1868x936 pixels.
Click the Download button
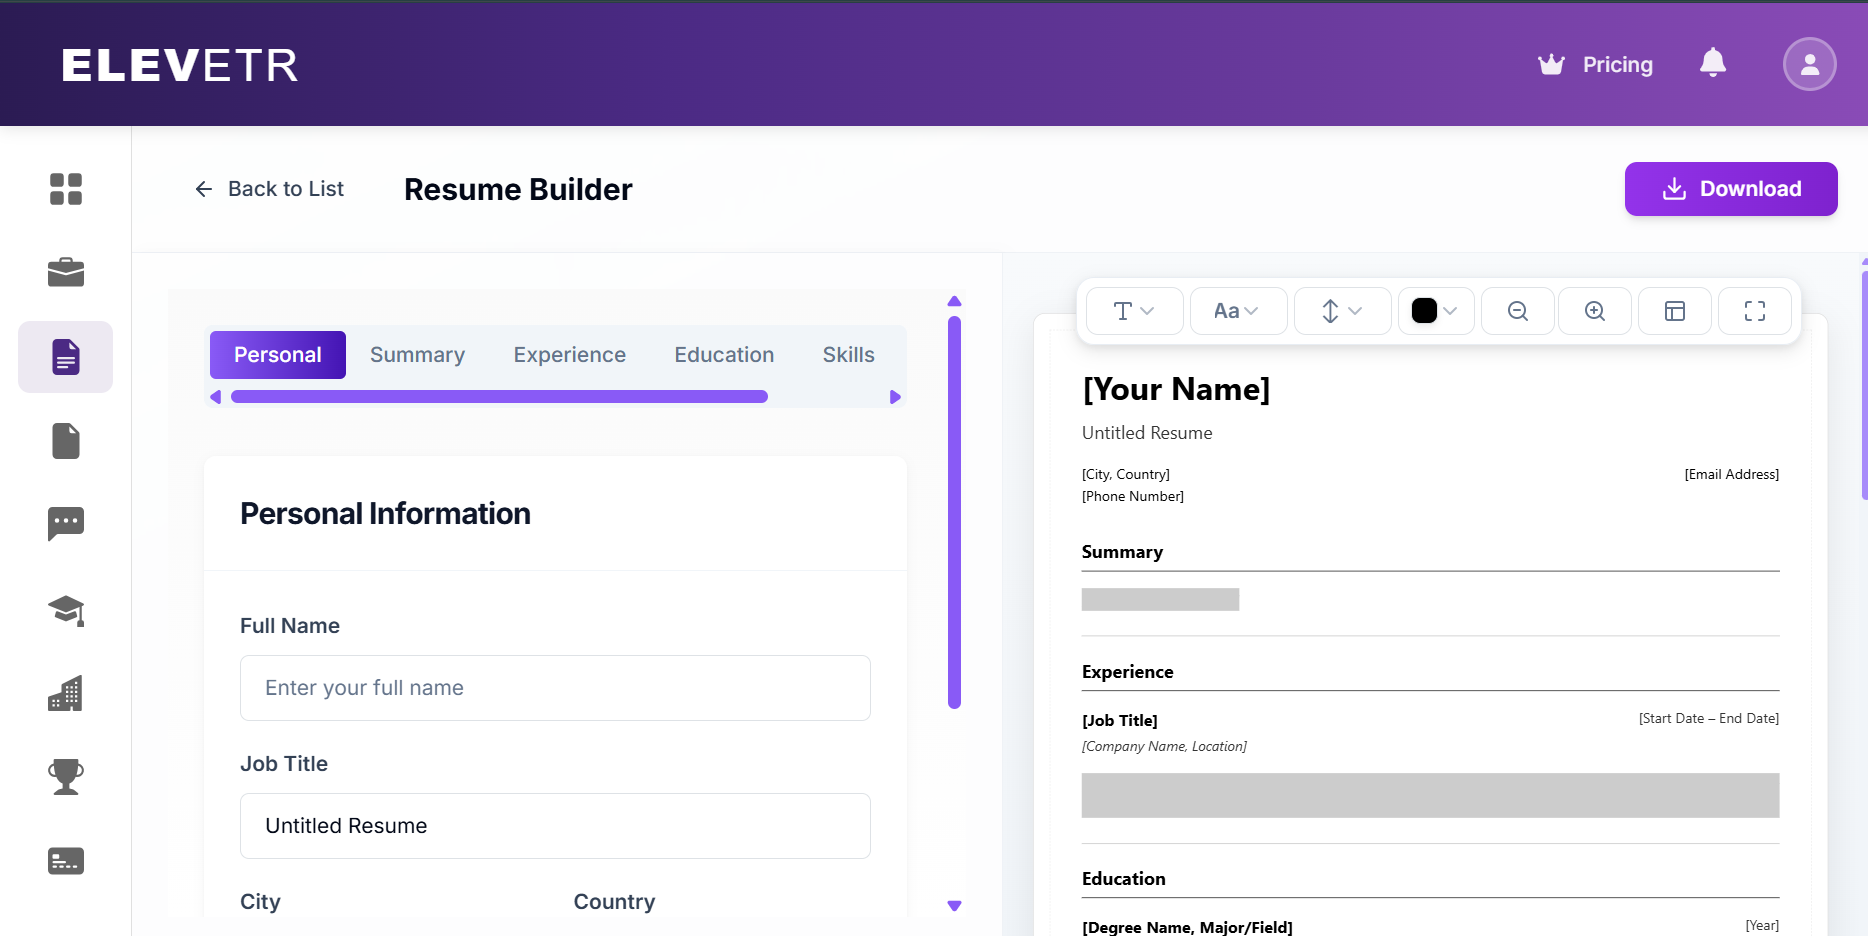point(1730,189)
